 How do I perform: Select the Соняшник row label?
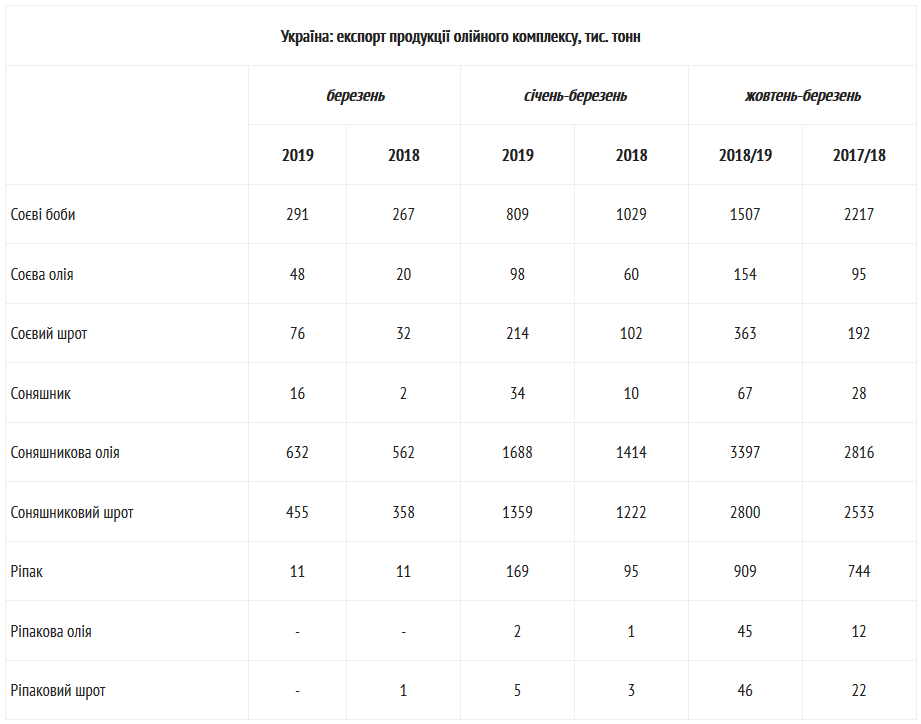tap(41, 393)
